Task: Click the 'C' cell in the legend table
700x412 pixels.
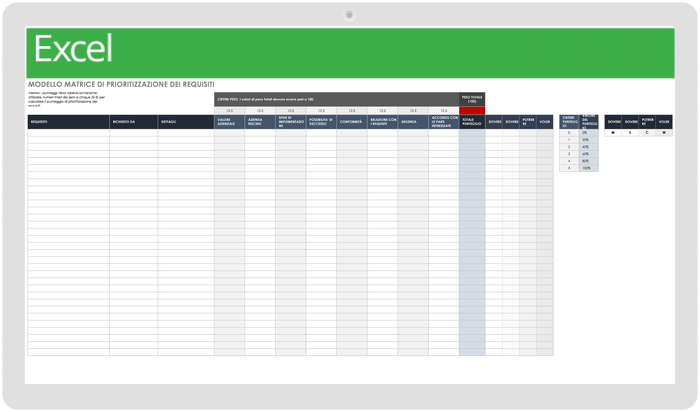Action: [647, 133]
